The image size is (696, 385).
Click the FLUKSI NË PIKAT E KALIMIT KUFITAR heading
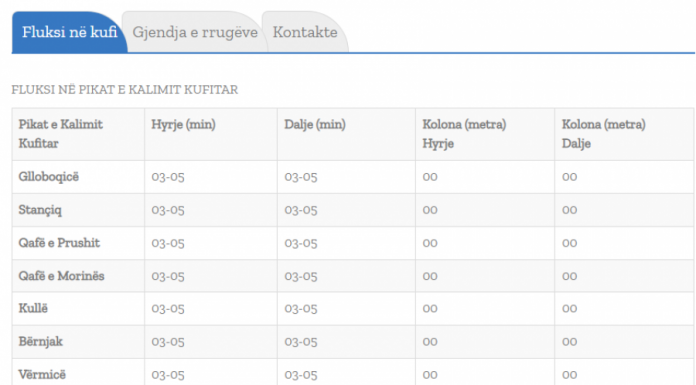[x=125, y=90]
